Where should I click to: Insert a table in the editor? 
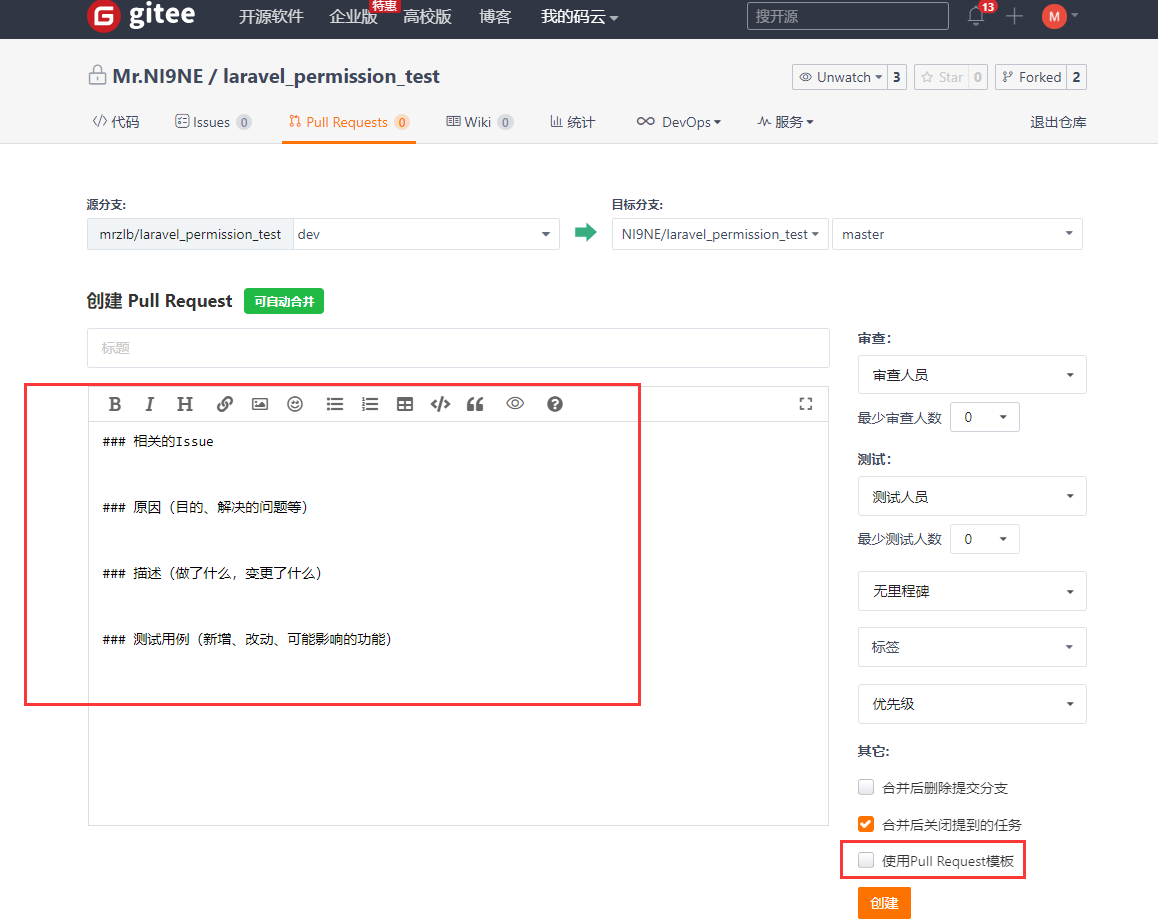pos(405,404)
